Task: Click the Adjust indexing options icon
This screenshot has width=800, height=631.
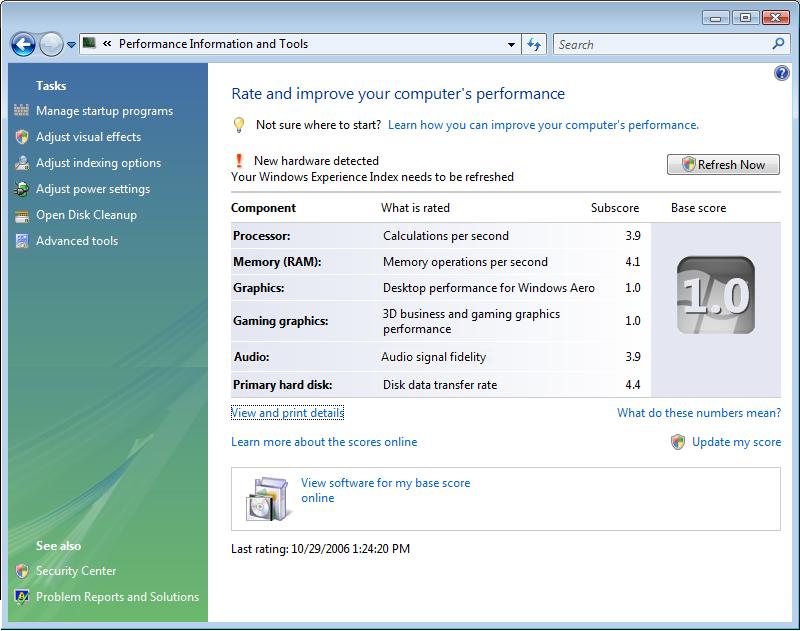Action: [x=22, y=163]
